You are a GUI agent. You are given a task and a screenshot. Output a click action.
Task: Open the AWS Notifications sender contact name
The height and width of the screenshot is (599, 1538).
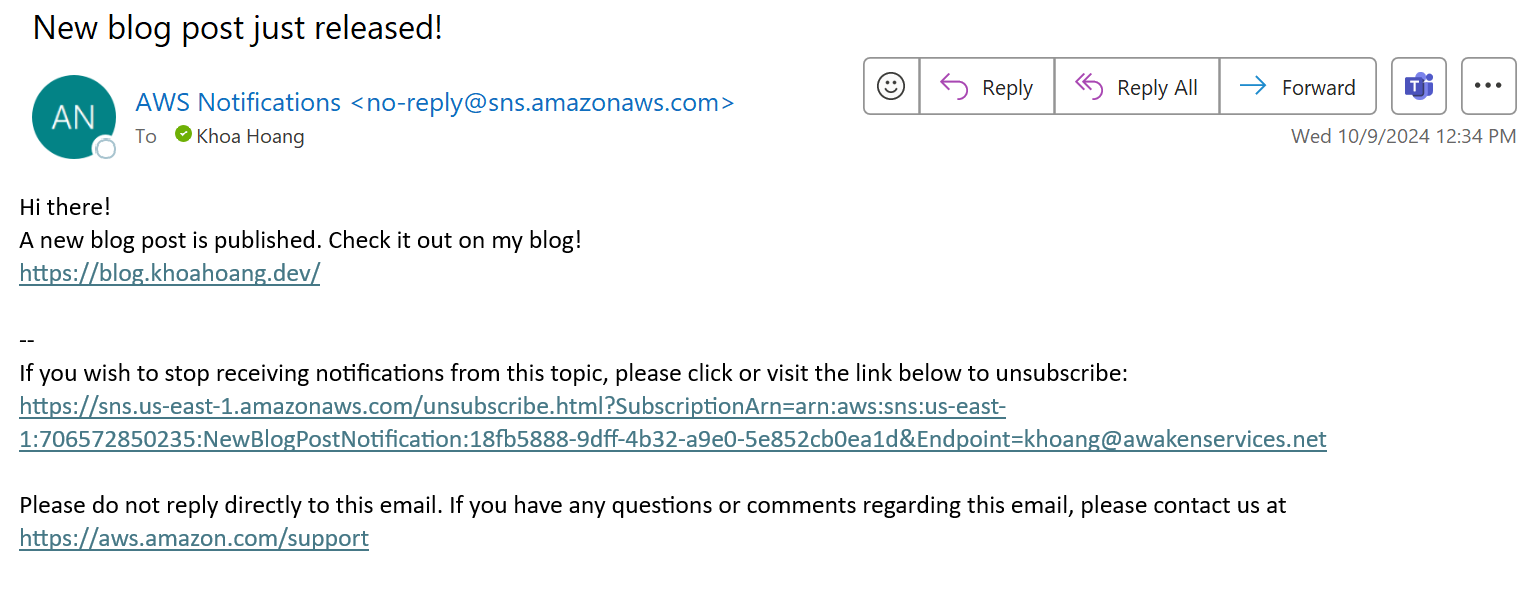238,102
